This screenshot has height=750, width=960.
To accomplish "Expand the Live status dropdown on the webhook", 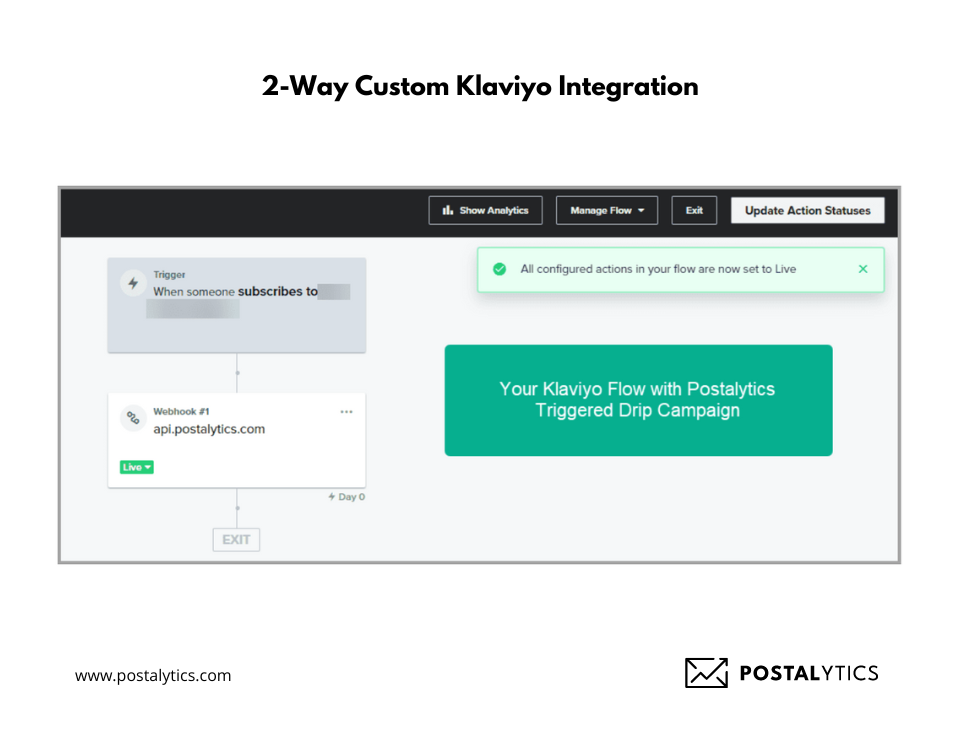I will pos(135,466).
